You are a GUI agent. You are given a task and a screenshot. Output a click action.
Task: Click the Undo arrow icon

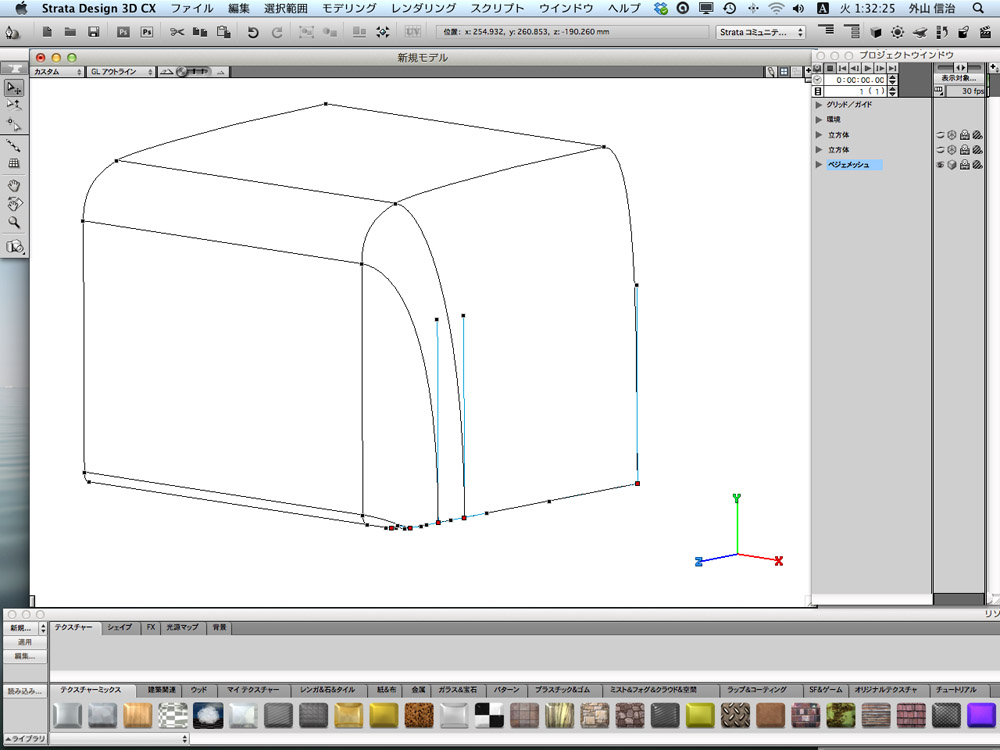click(253, 32)
